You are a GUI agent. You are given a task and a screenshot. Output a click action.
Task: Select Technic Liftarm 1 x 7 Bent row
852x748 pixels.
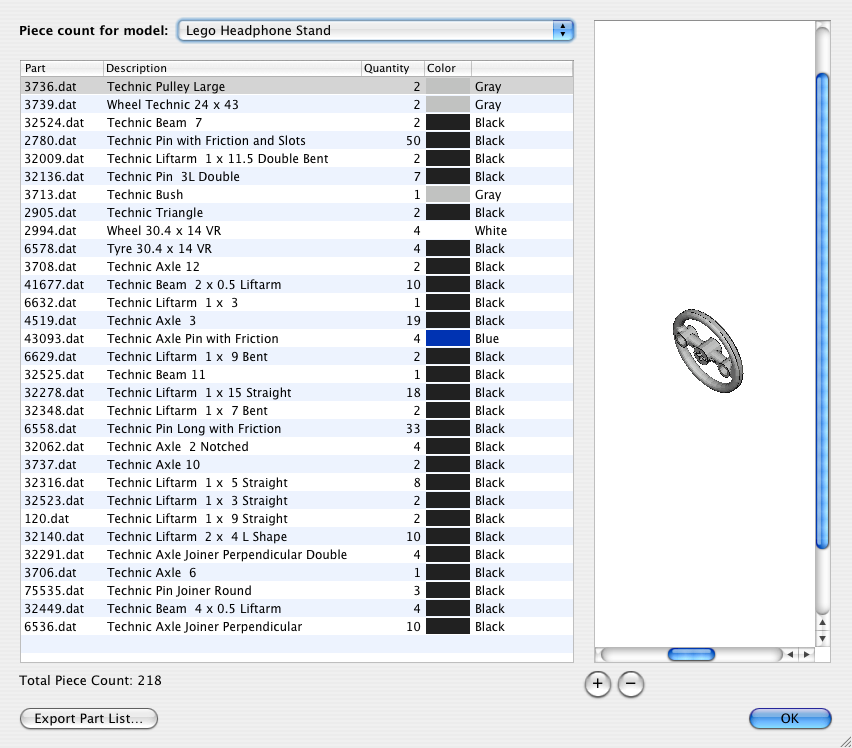(x=297, y=410)
